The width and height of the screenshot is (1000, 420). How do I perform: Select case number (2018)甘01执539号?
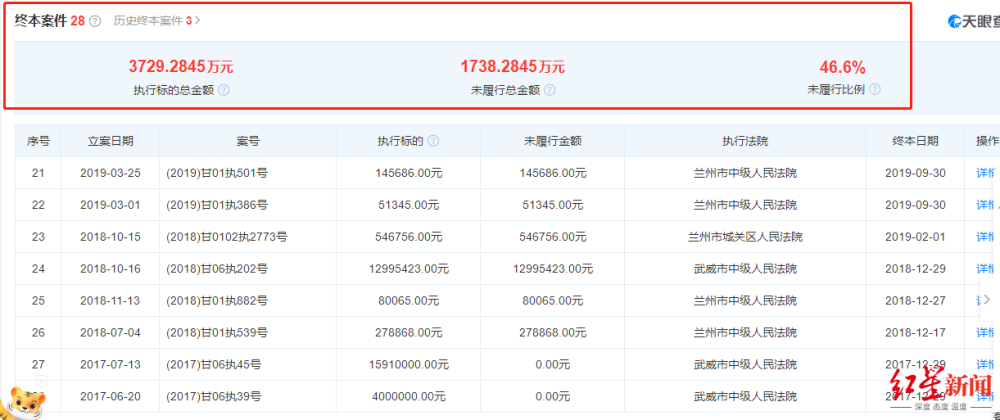click(x=216, y=332)
